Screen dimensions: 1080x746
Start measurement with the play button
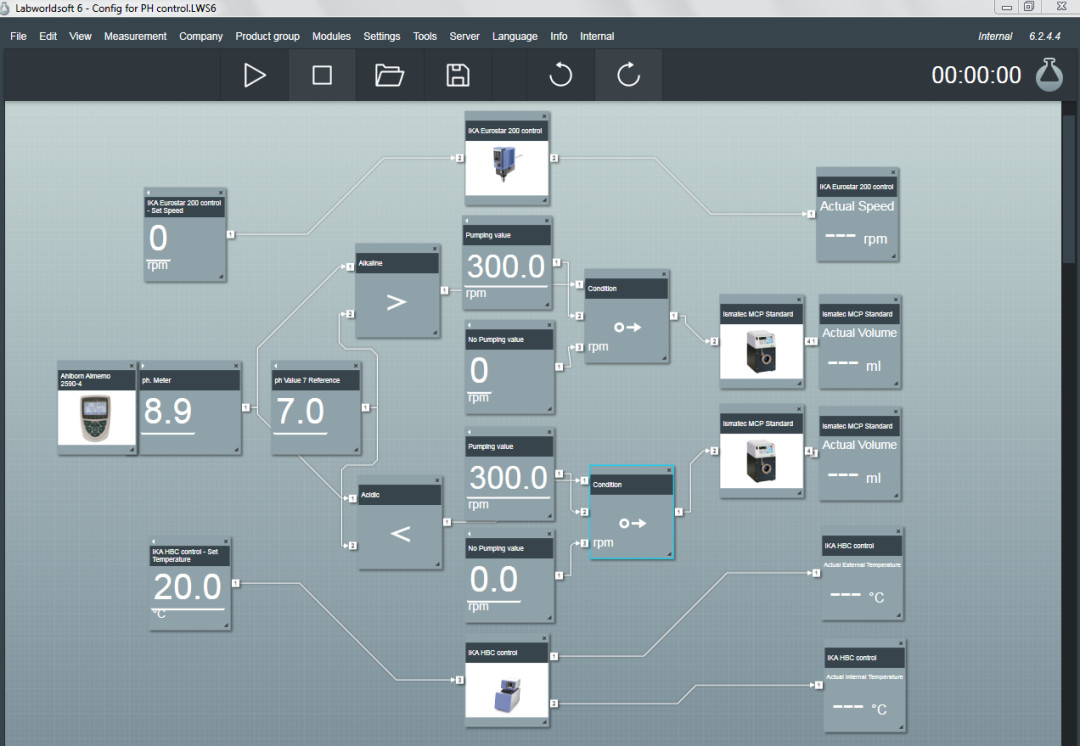[255, 75]
